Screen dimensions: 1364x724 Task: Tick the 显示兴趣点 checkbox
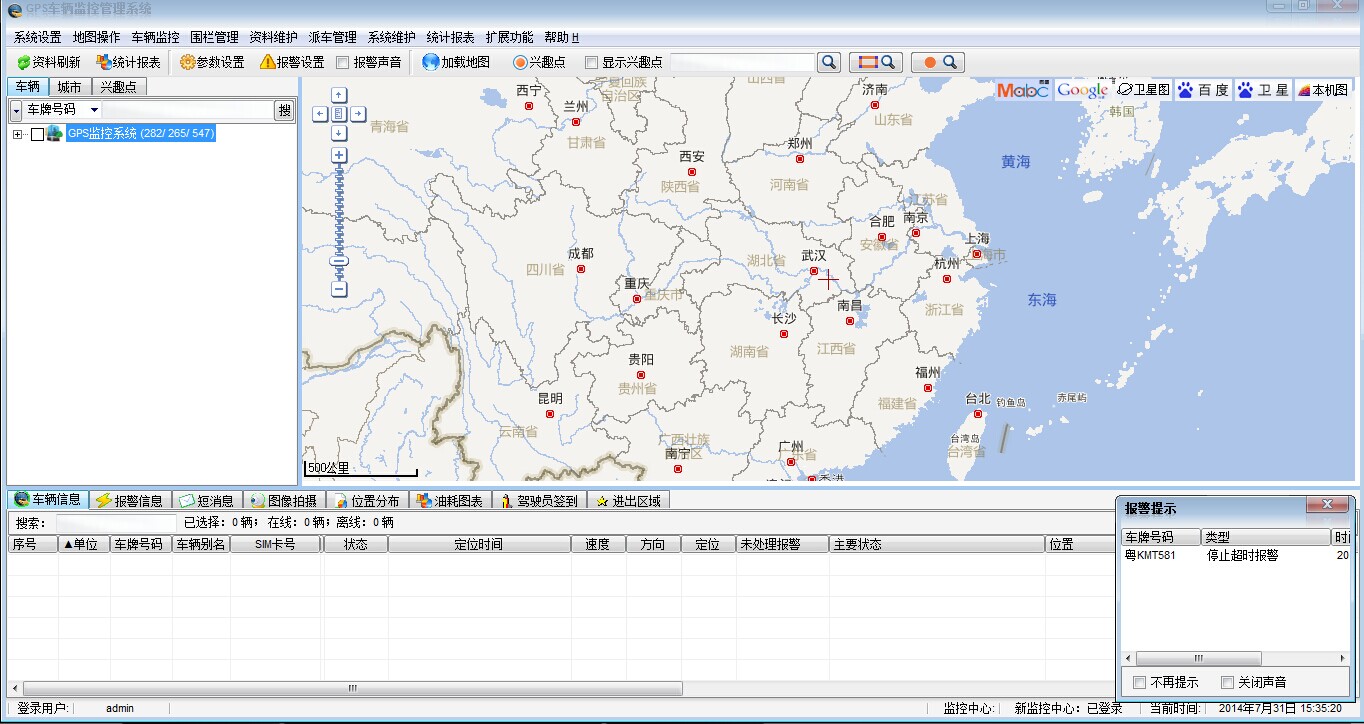(591, 62)
